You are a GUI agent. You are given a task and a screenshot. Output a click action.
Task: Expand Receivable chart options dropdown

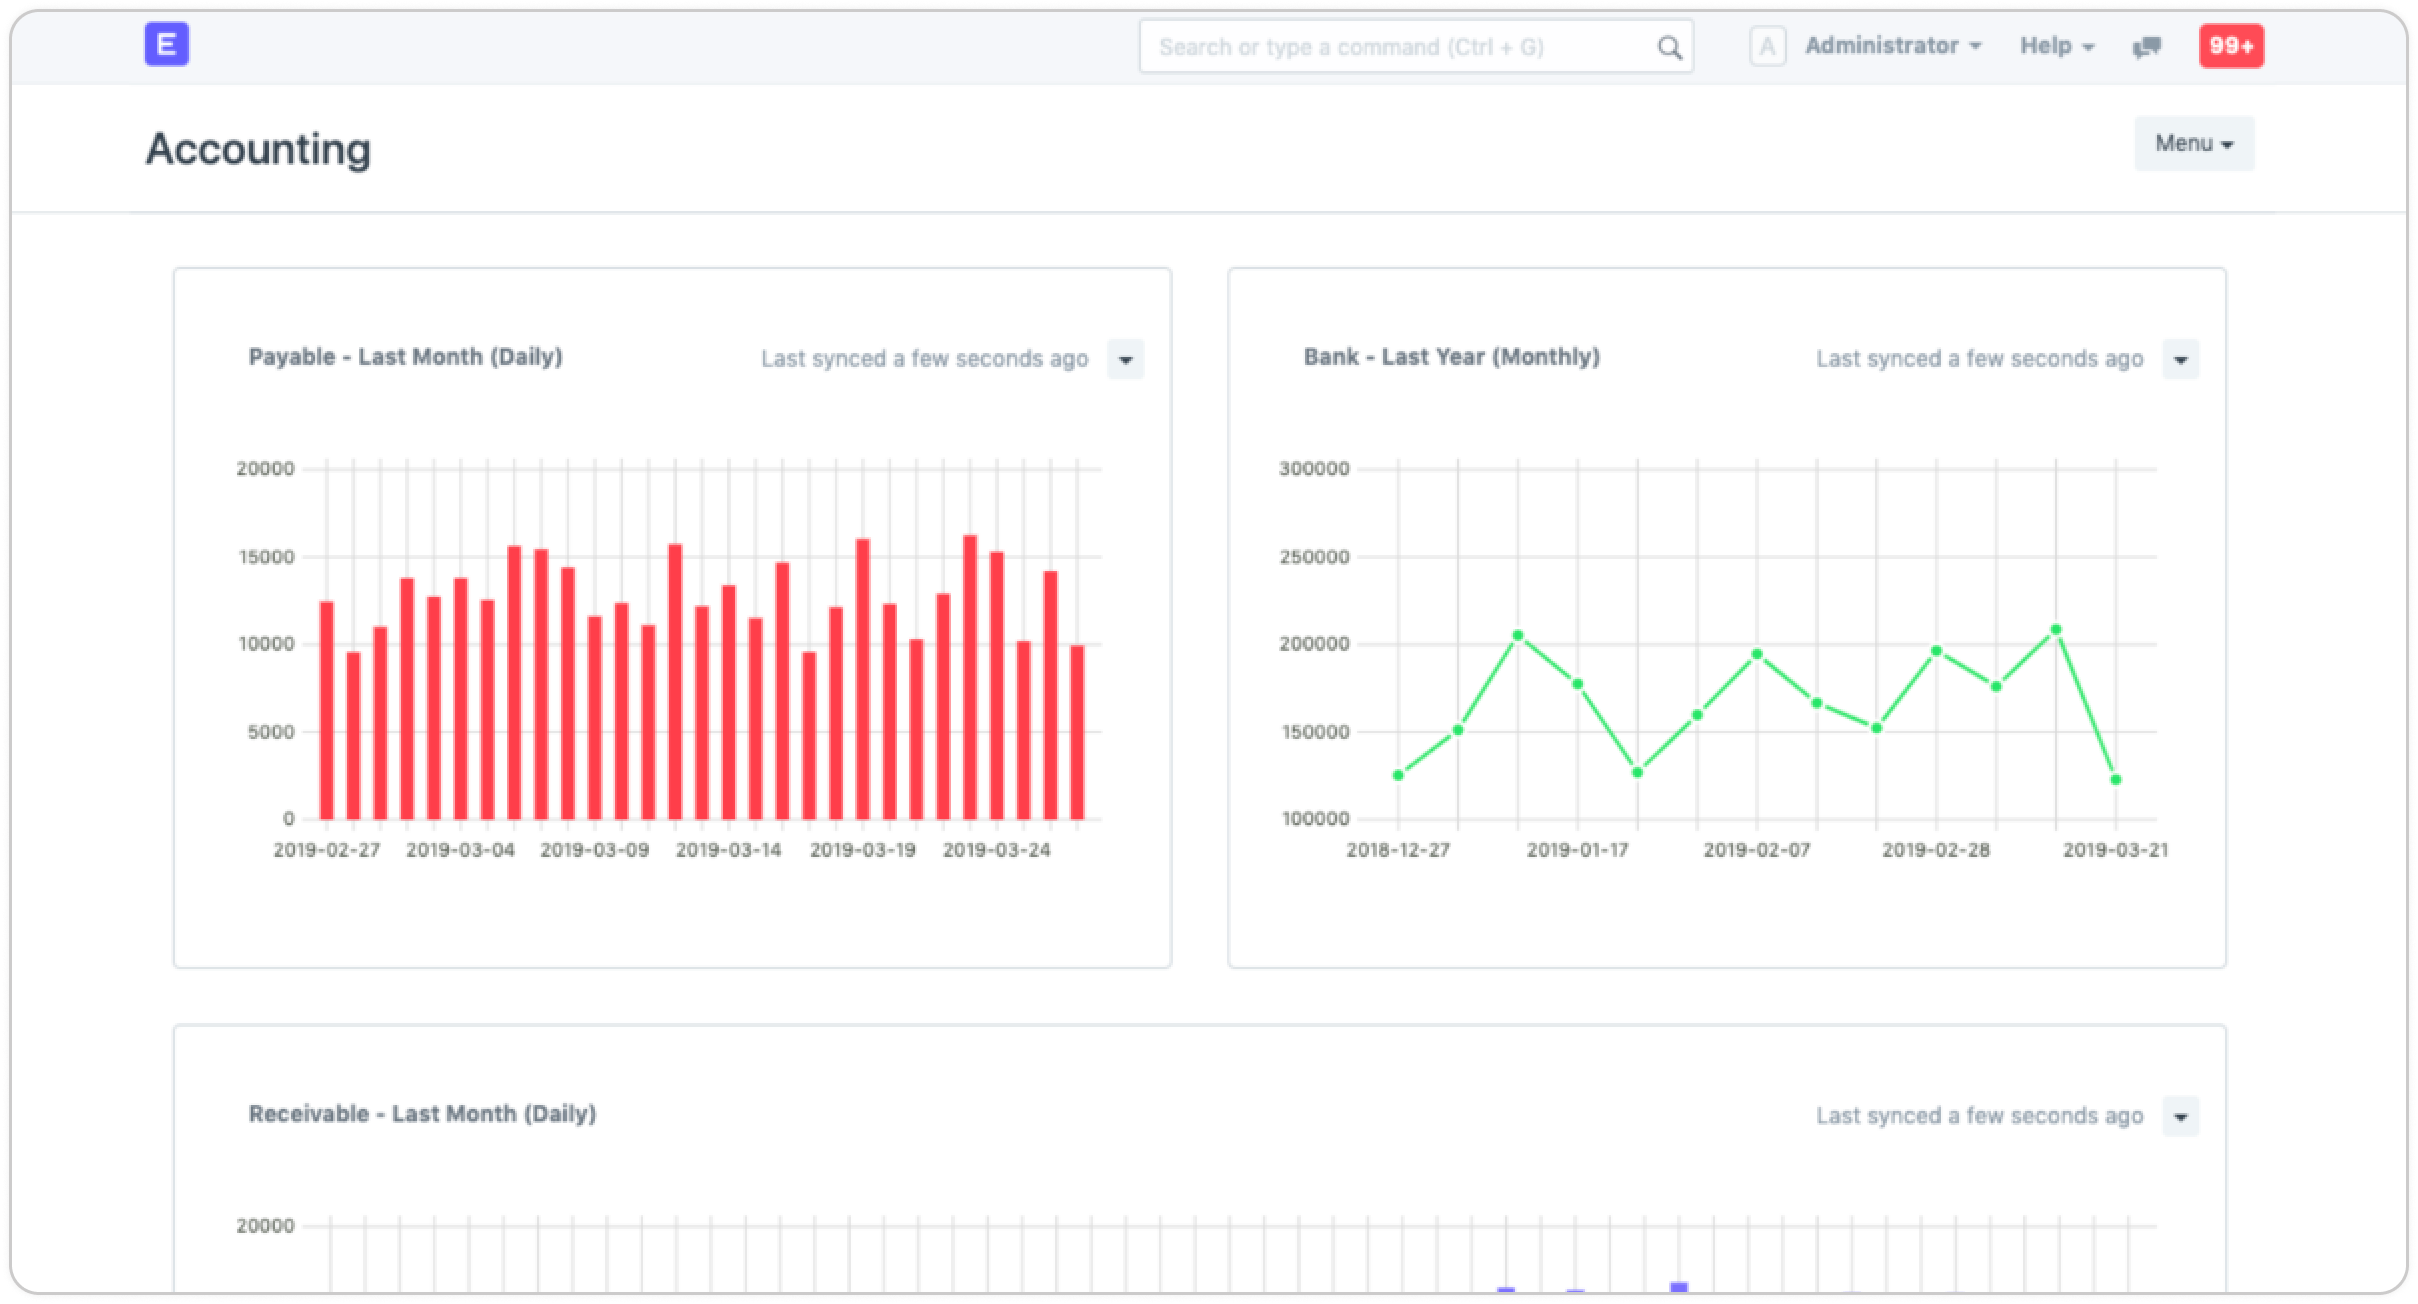(2180, 1116)
